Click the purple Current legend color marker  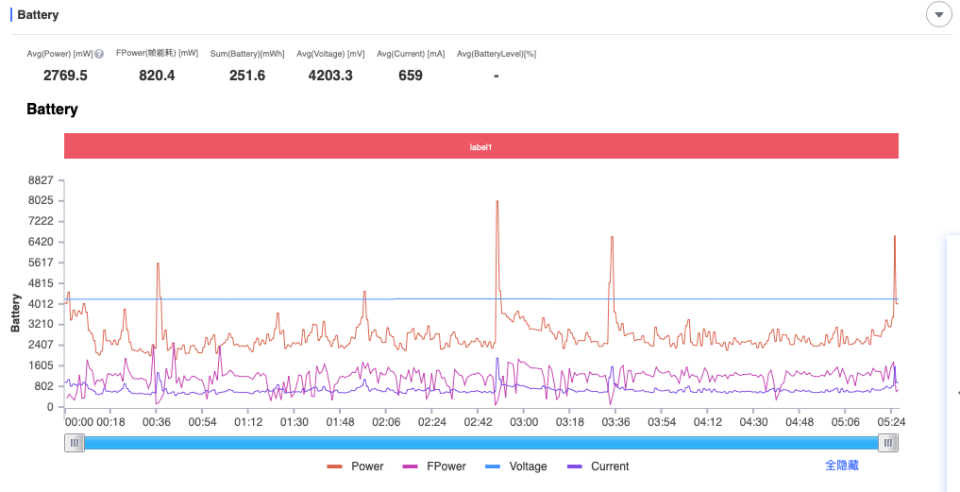click(574, 466)
